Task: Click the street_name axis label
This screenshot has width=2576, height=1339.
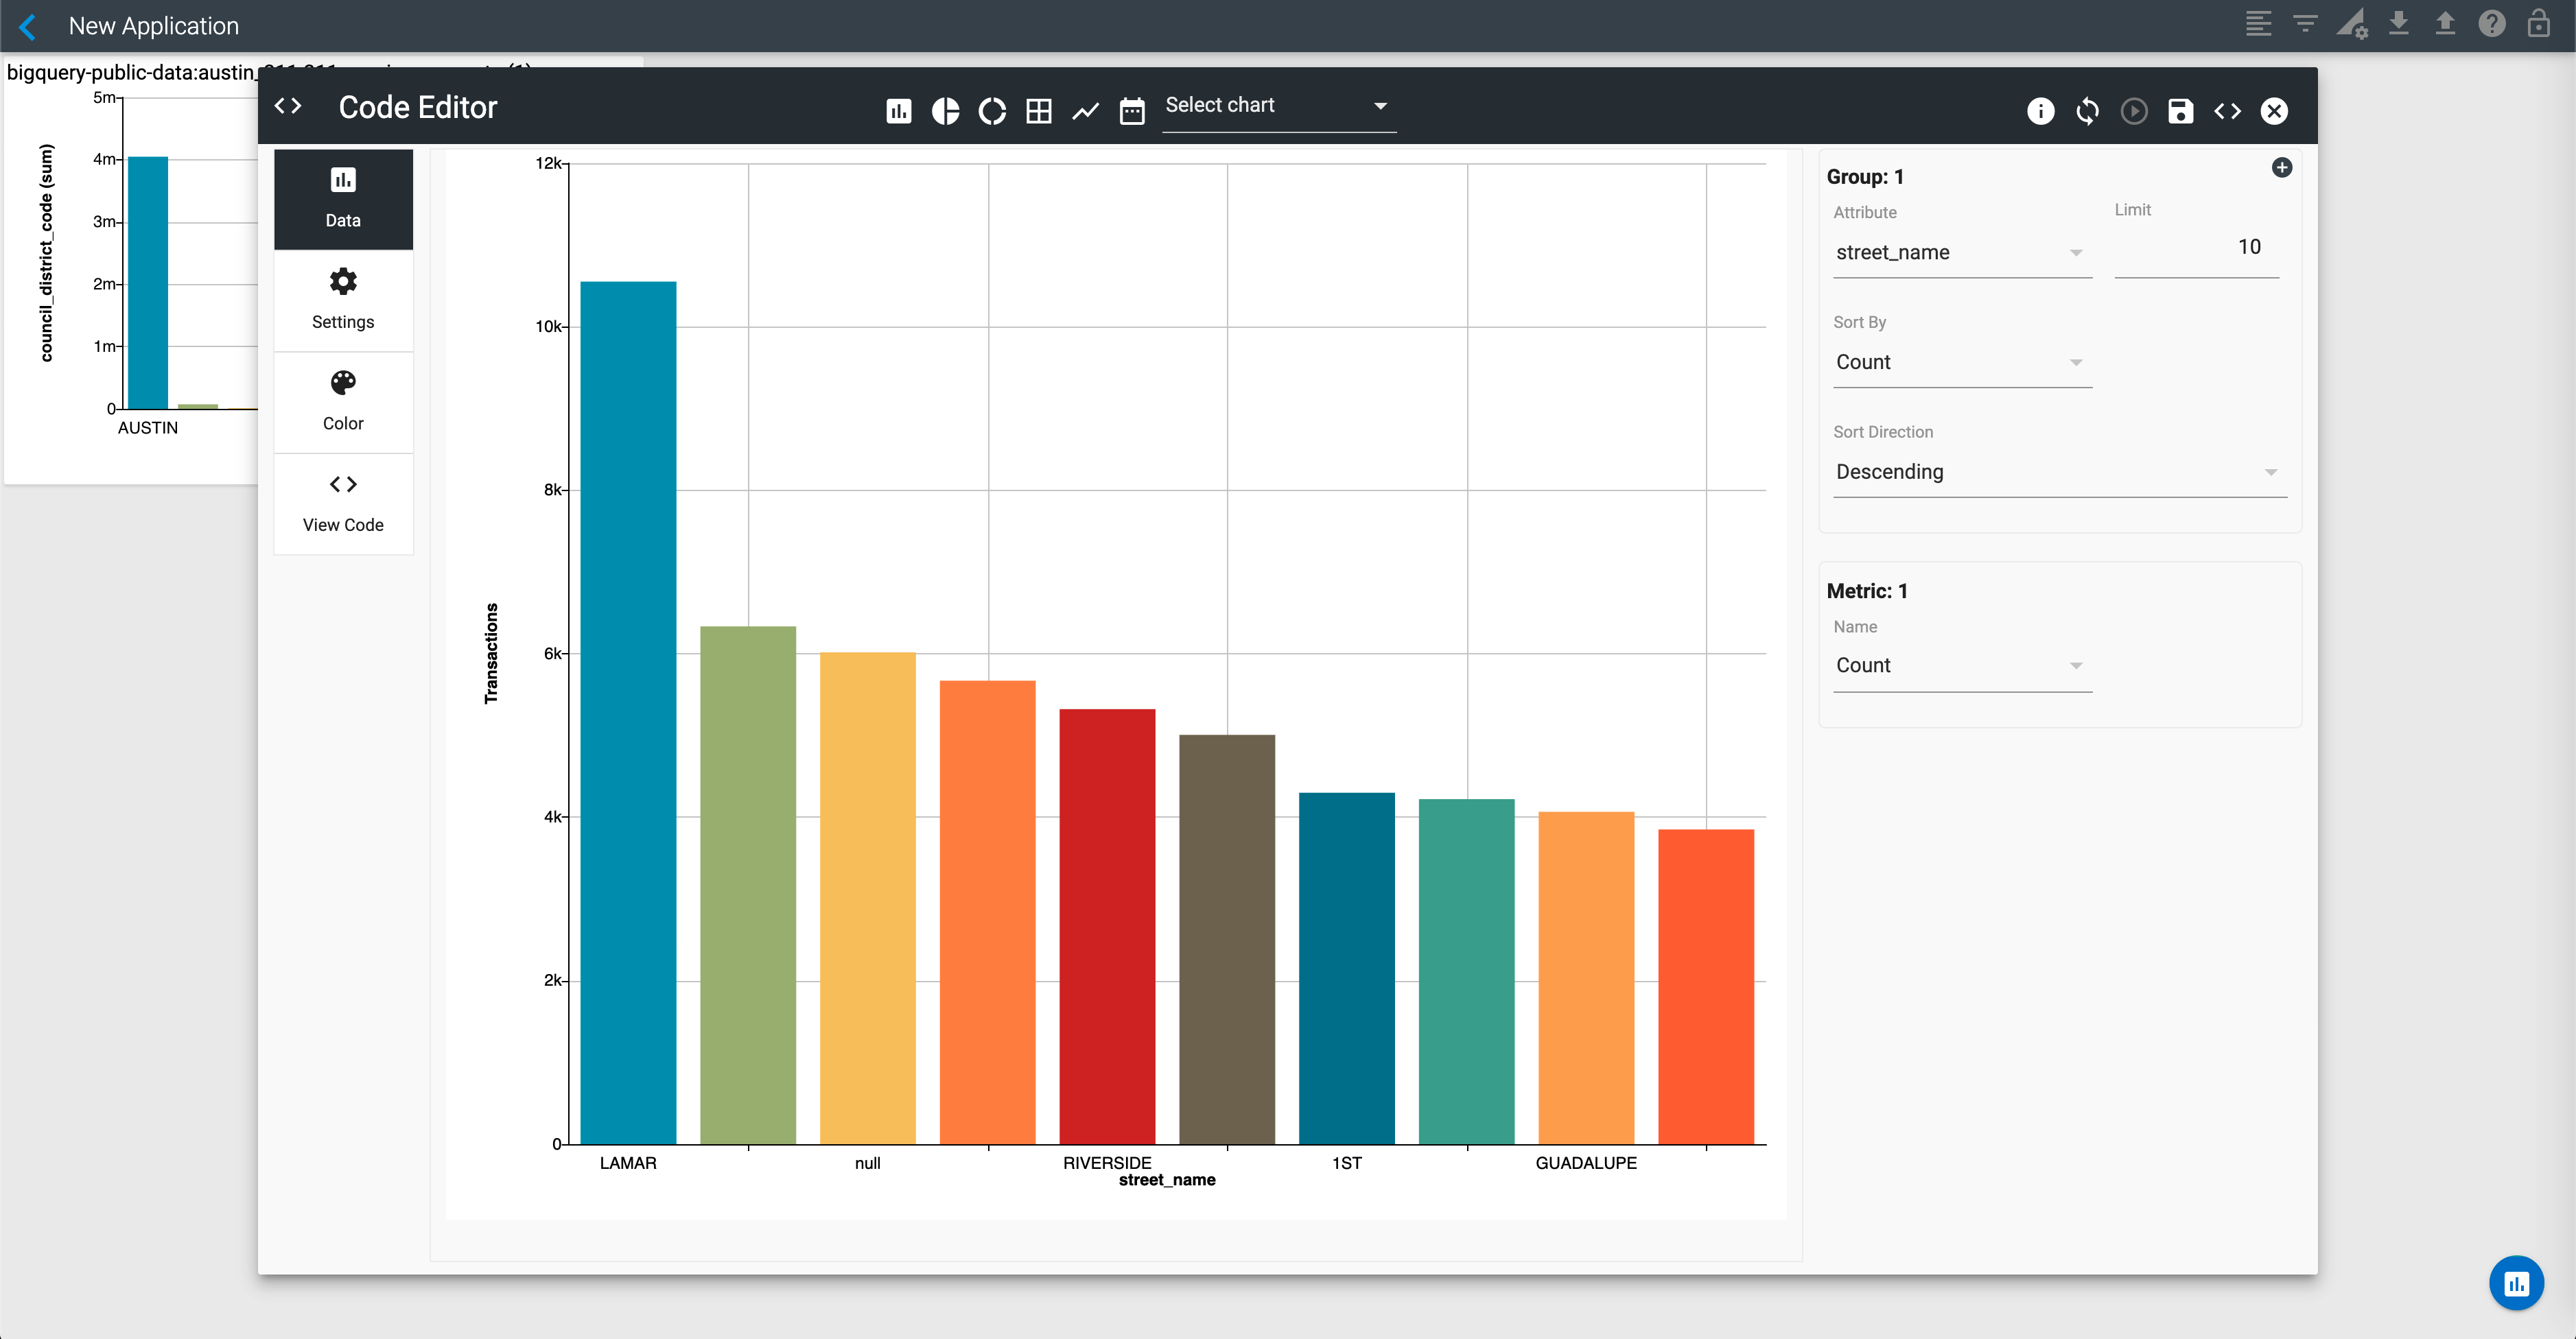Action: click(x=1167, y=1180)
